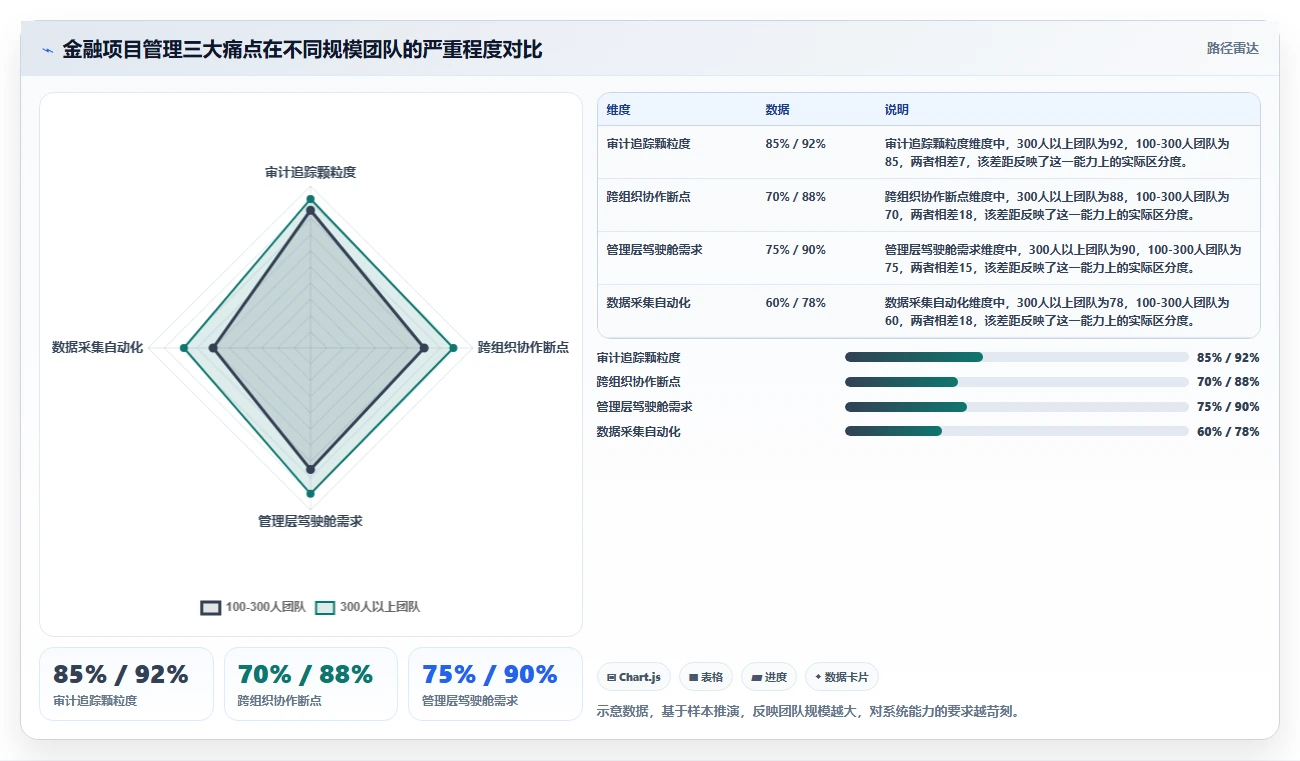Click the 85% / 92% data card
This screenshot has height=761, width=1300.
coord(126,684)
